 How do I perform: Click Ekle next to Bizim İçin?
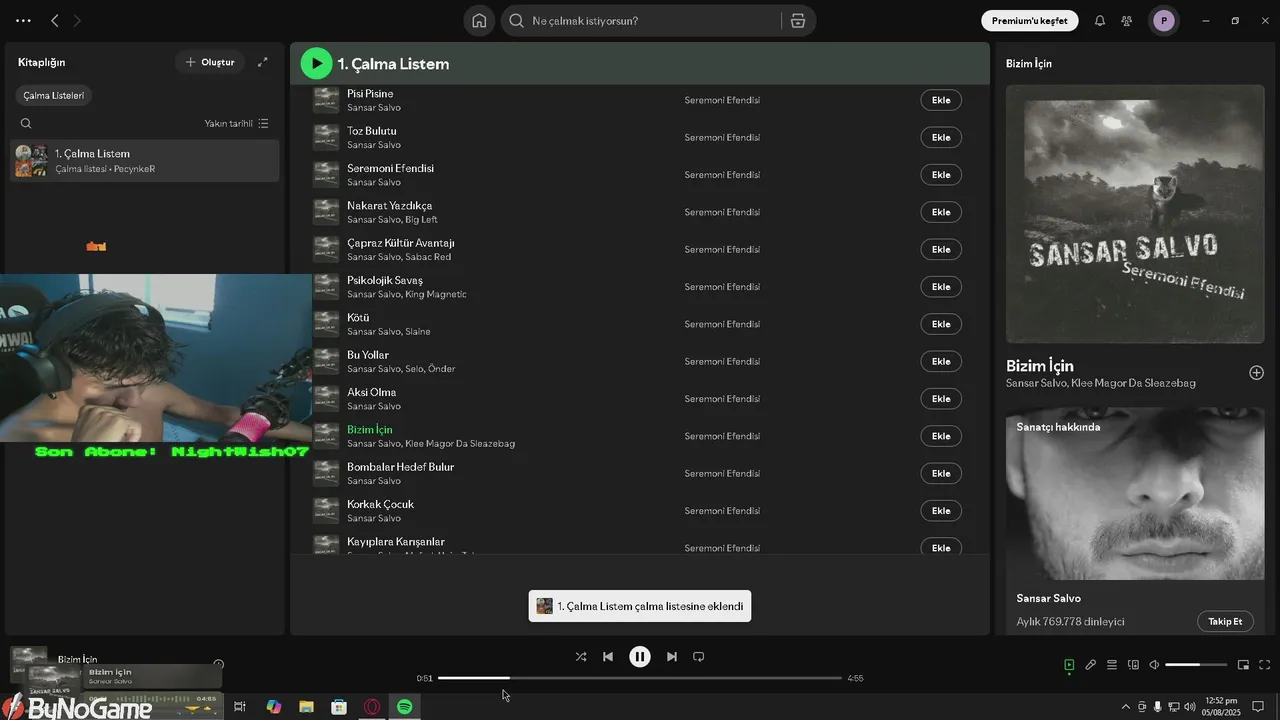click(941, 436)
